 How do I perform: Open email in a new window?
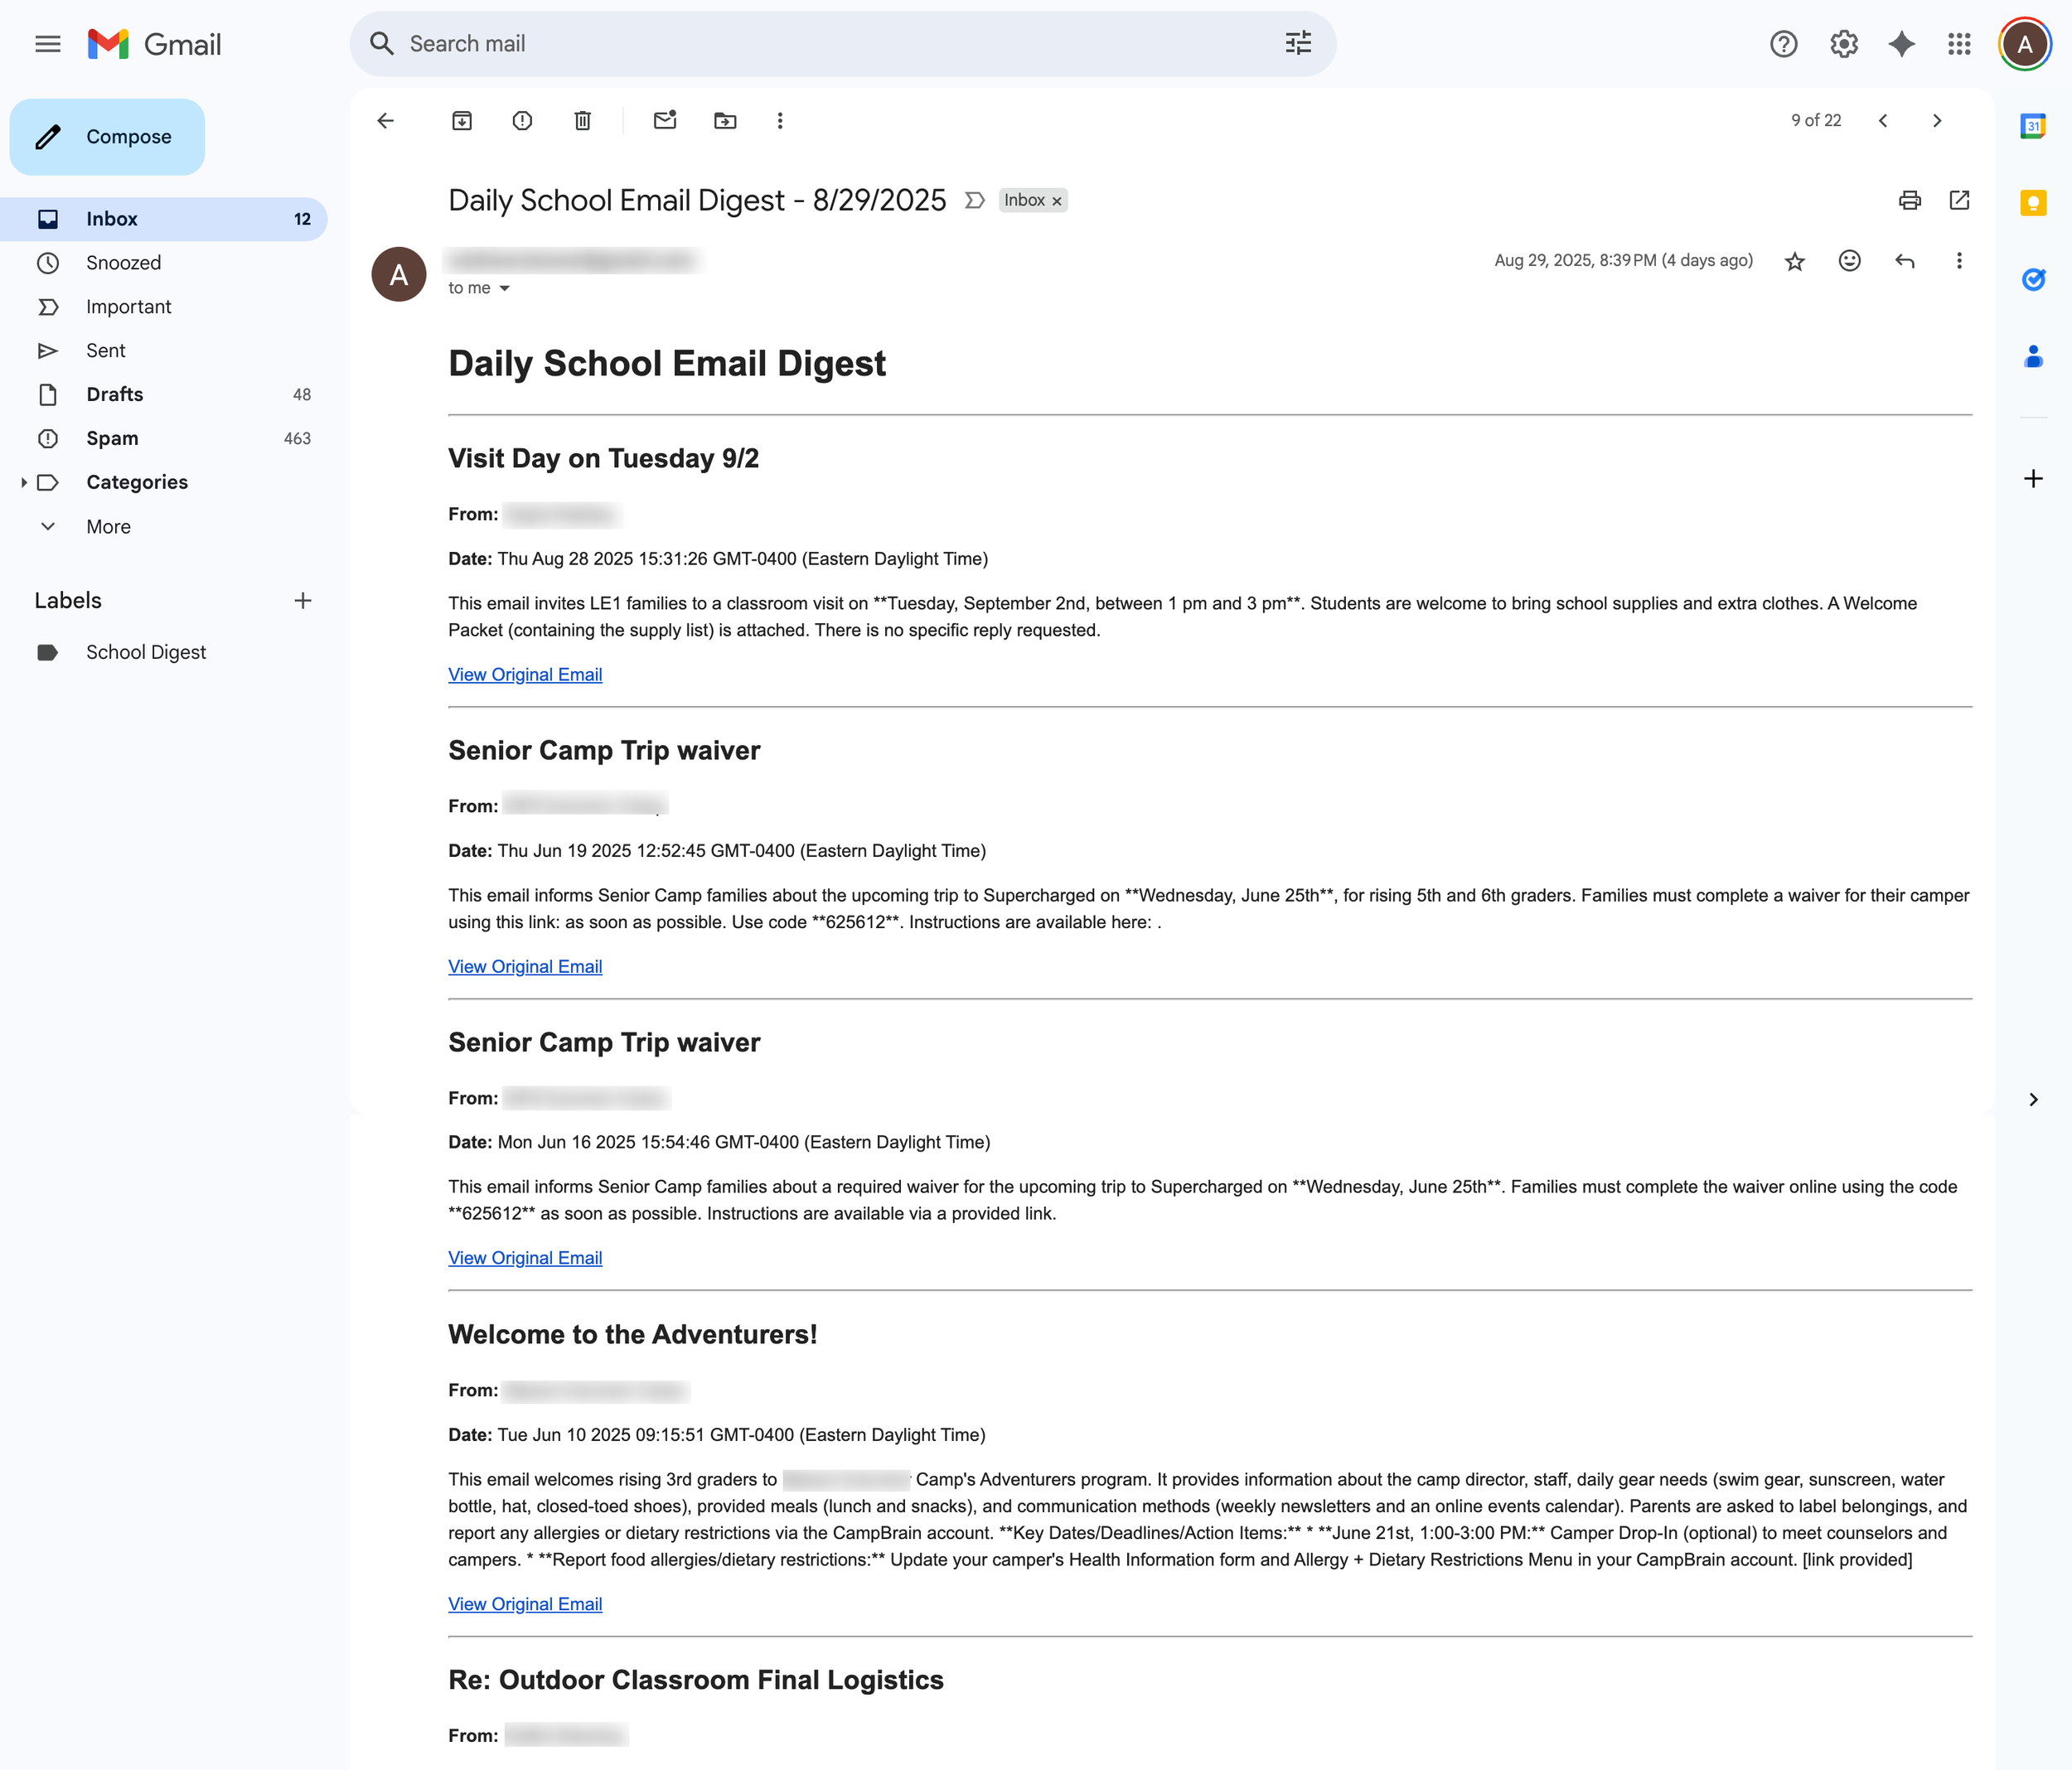pyautogui.click(x=1959, y=200)
